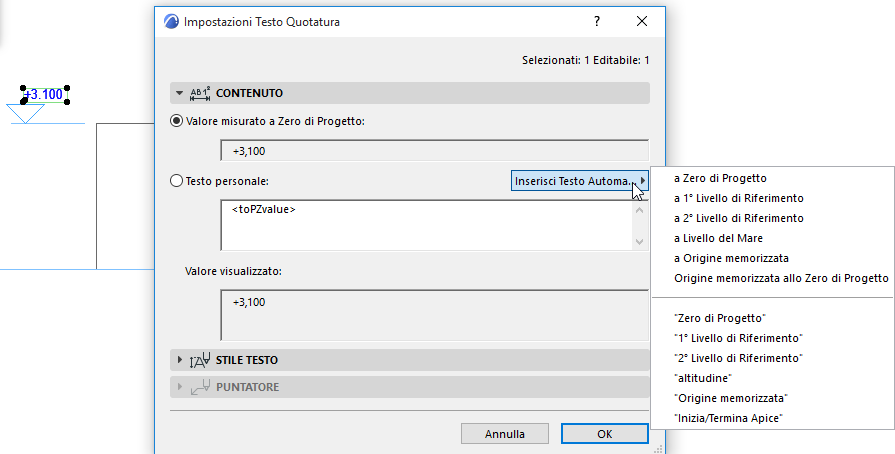
Task: Expand the PUNTATORE section
Action: (180, 386)
